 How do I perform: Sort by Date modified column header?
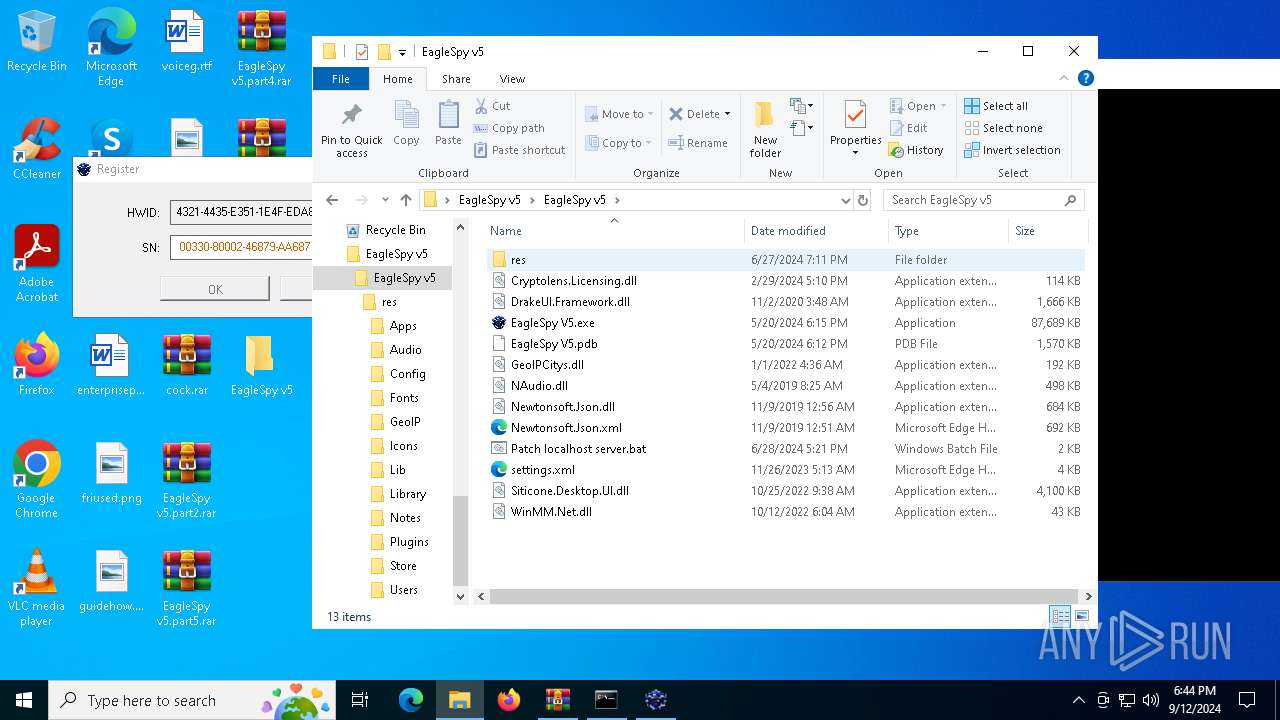pos(816,231)
